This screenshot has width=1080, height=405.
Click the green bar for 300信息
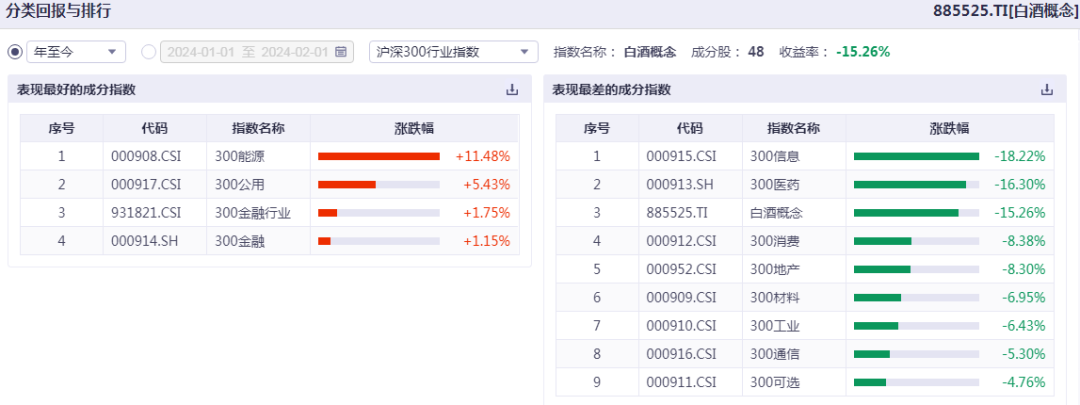point(916,156)
